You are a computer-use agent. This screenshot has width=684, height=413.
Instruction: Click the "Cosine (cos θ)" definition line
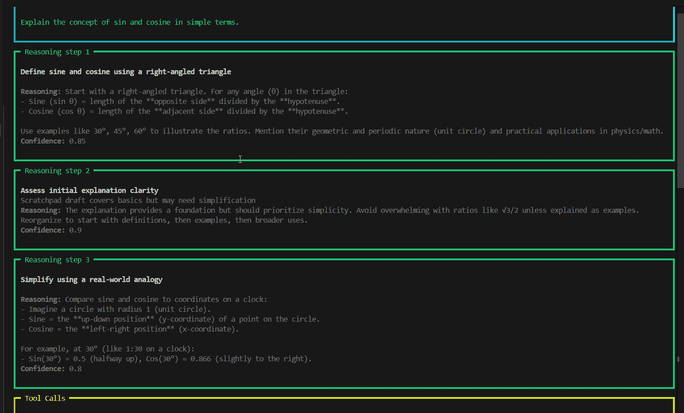click(183, 111)
